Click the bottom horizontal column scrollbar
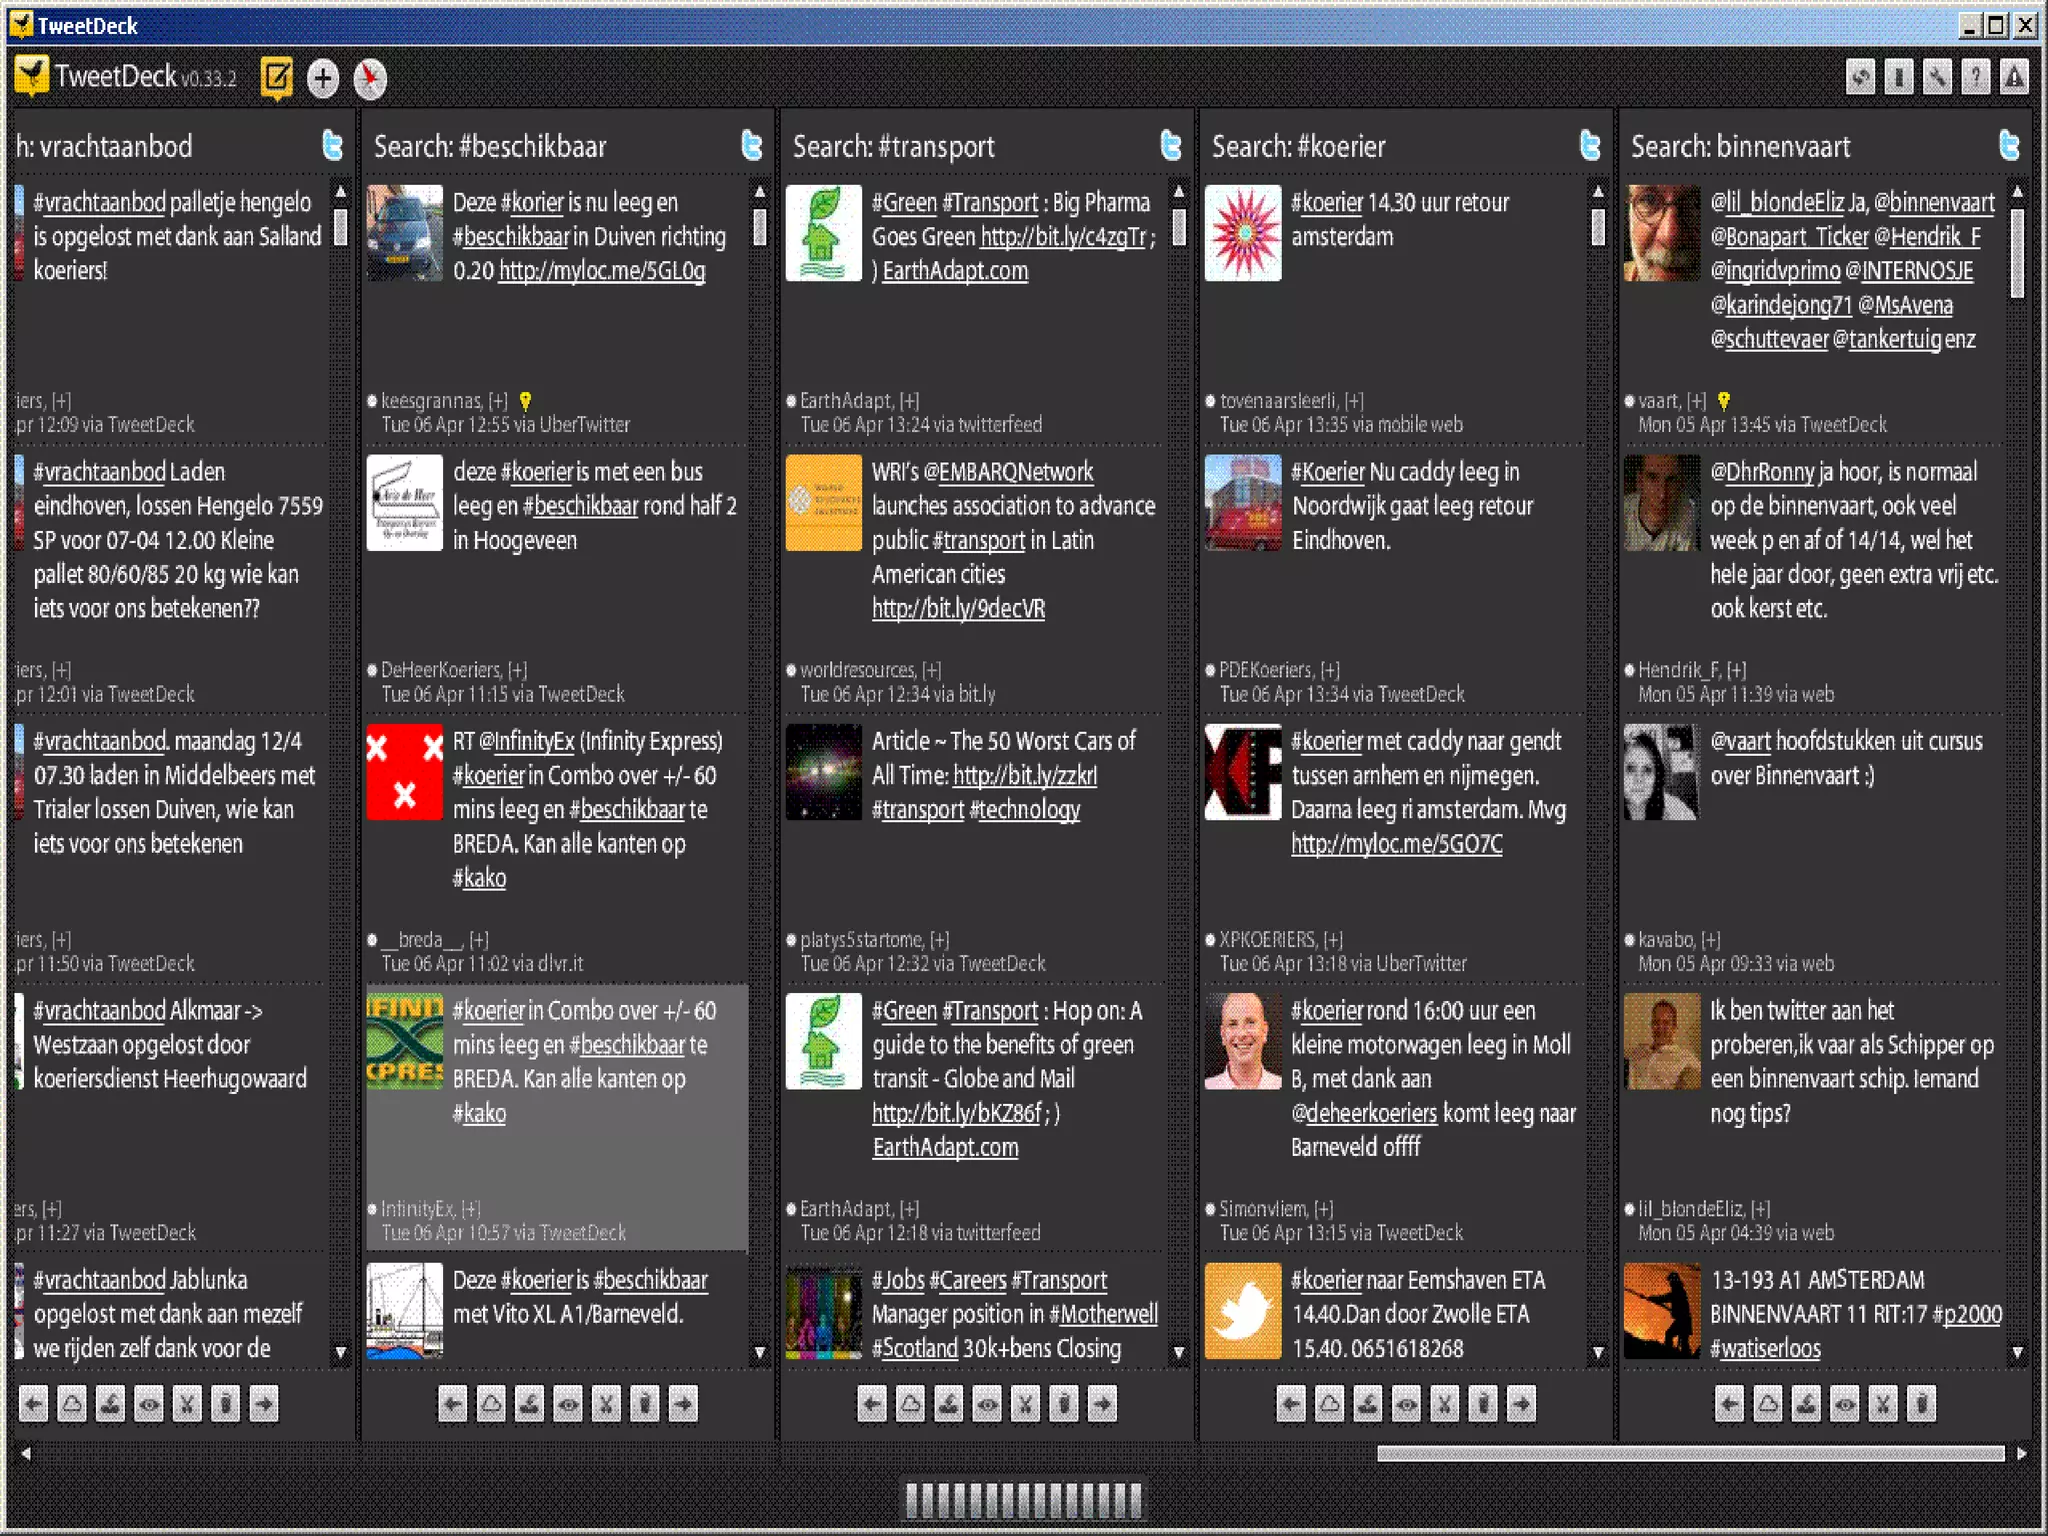The height and width of the screenshot is (1536, 2048). 1690,1453
